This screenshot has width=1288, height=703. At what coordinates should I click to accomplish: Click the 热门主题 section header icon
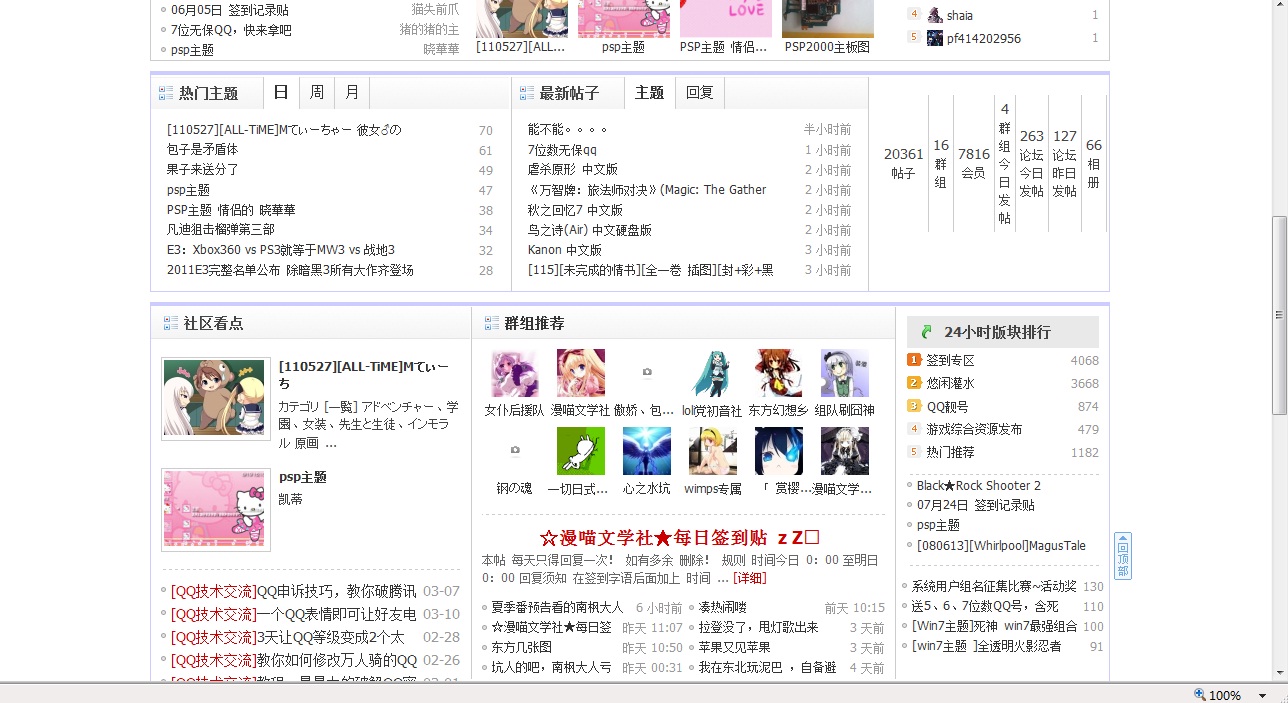point(166,93)
